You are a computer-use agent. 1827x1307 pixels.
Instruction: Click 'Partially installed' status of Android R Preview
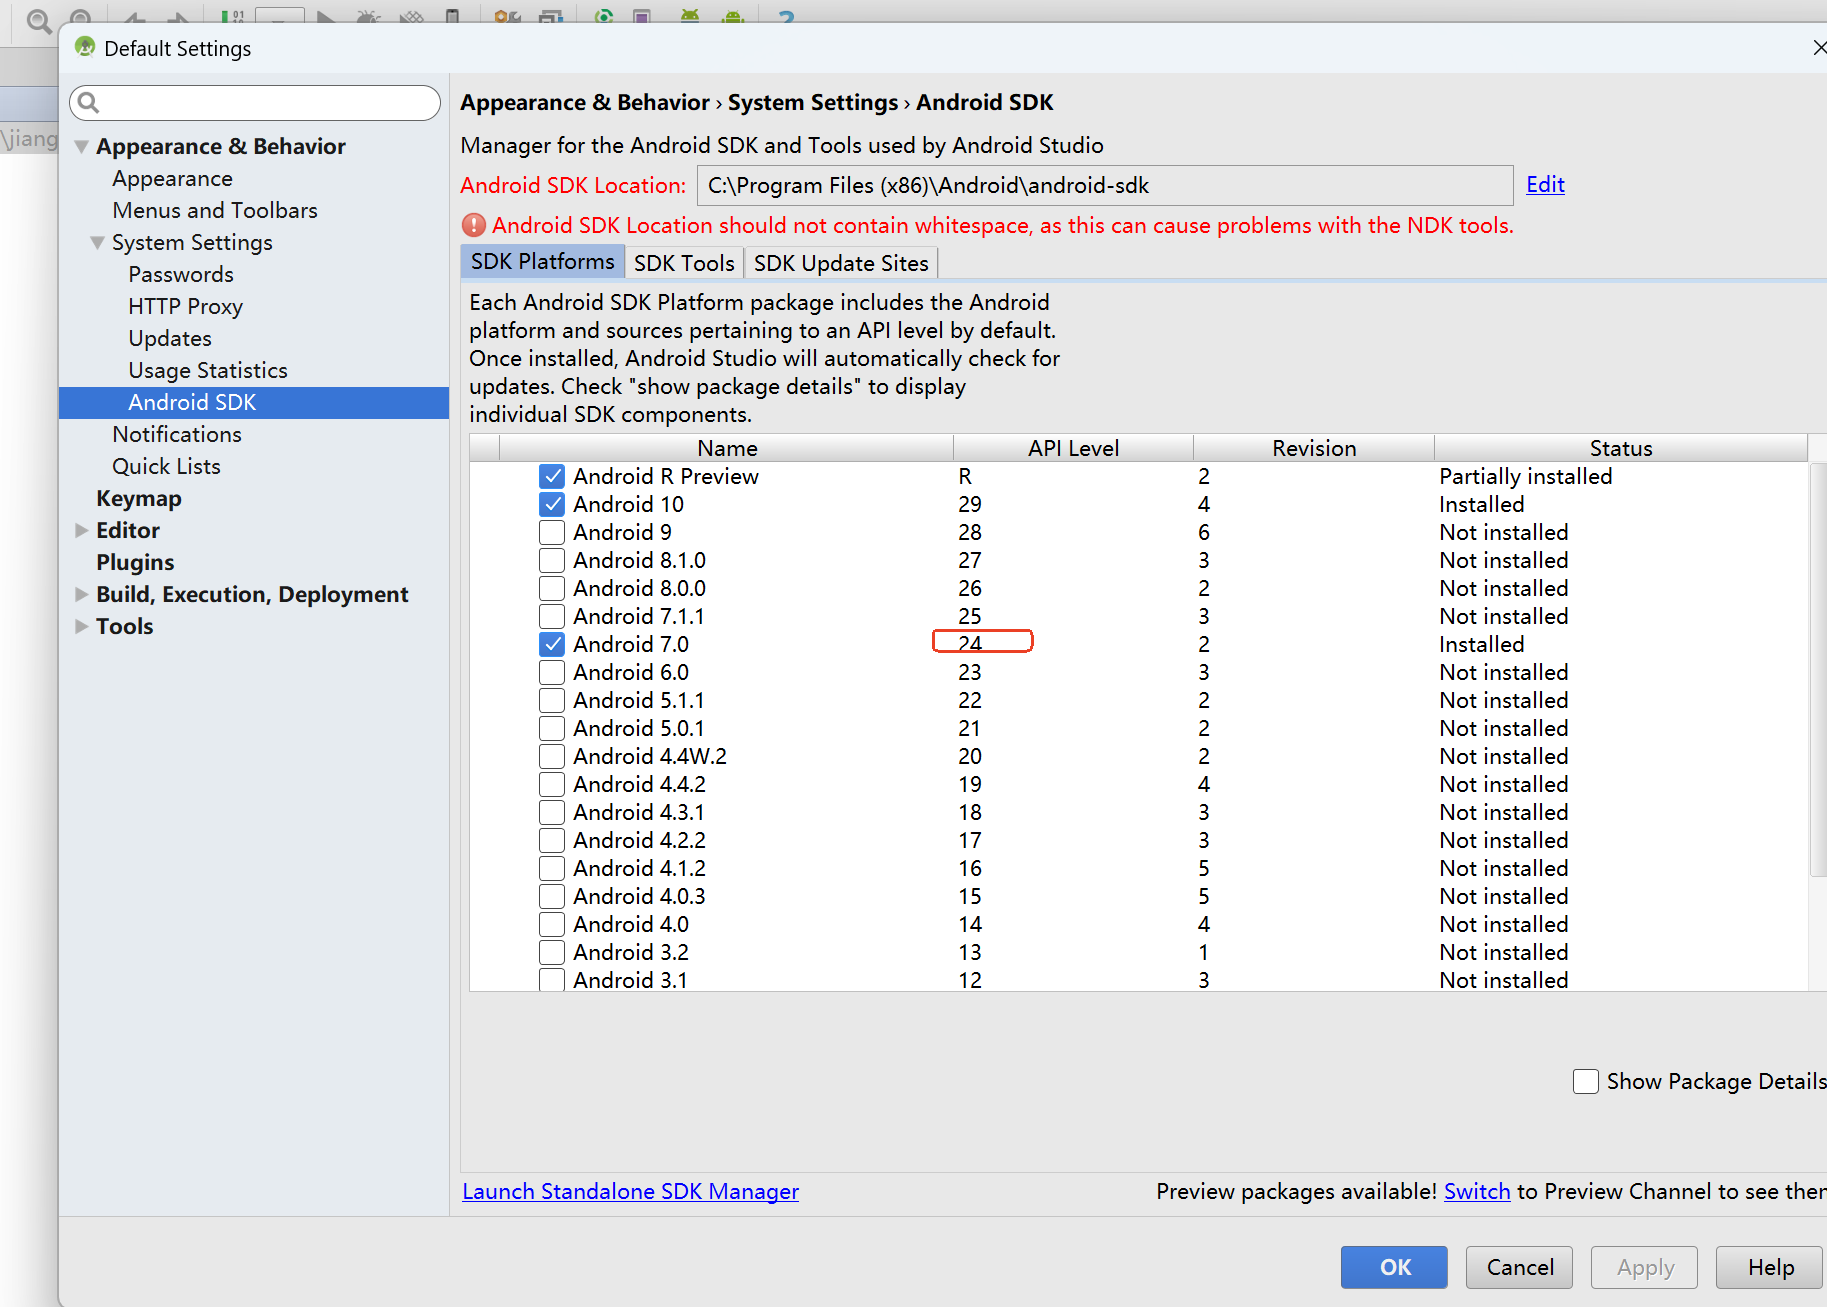pyautogui.click(x=1525, y=476)
